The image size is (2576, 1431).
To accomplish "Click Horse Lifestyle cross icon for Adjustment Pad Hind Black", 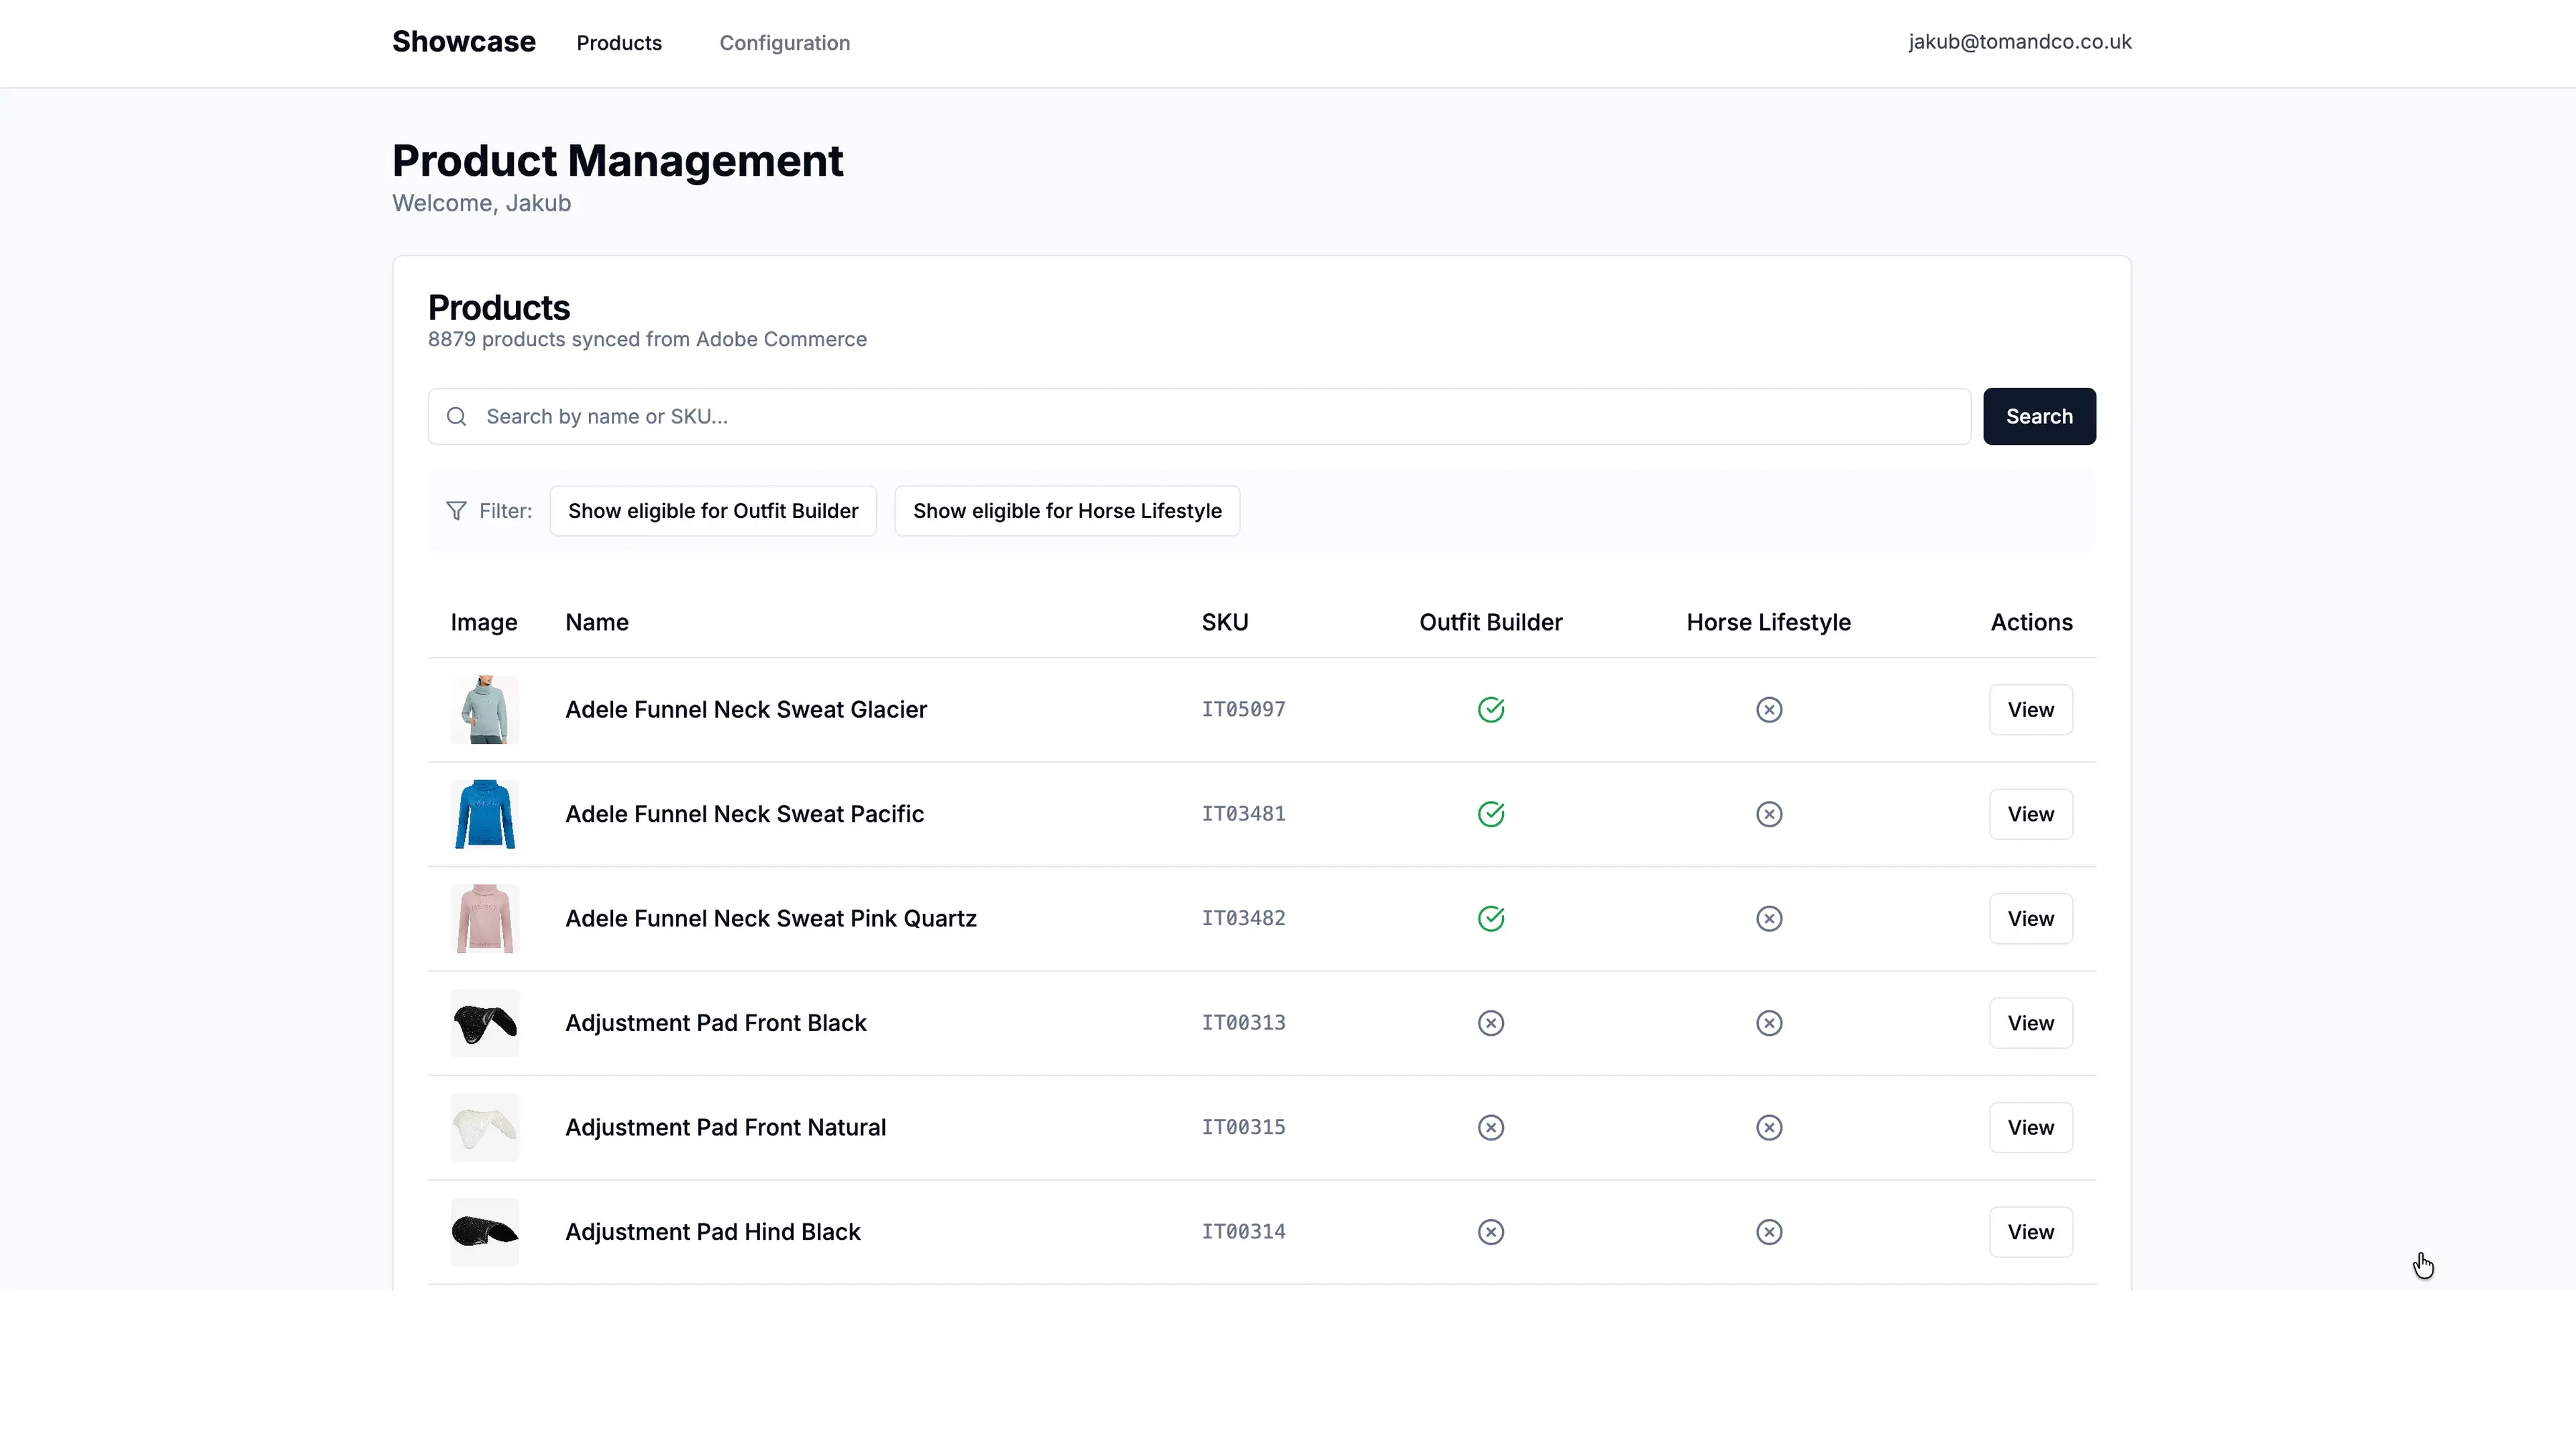I will click(x=1769, y=1232).
